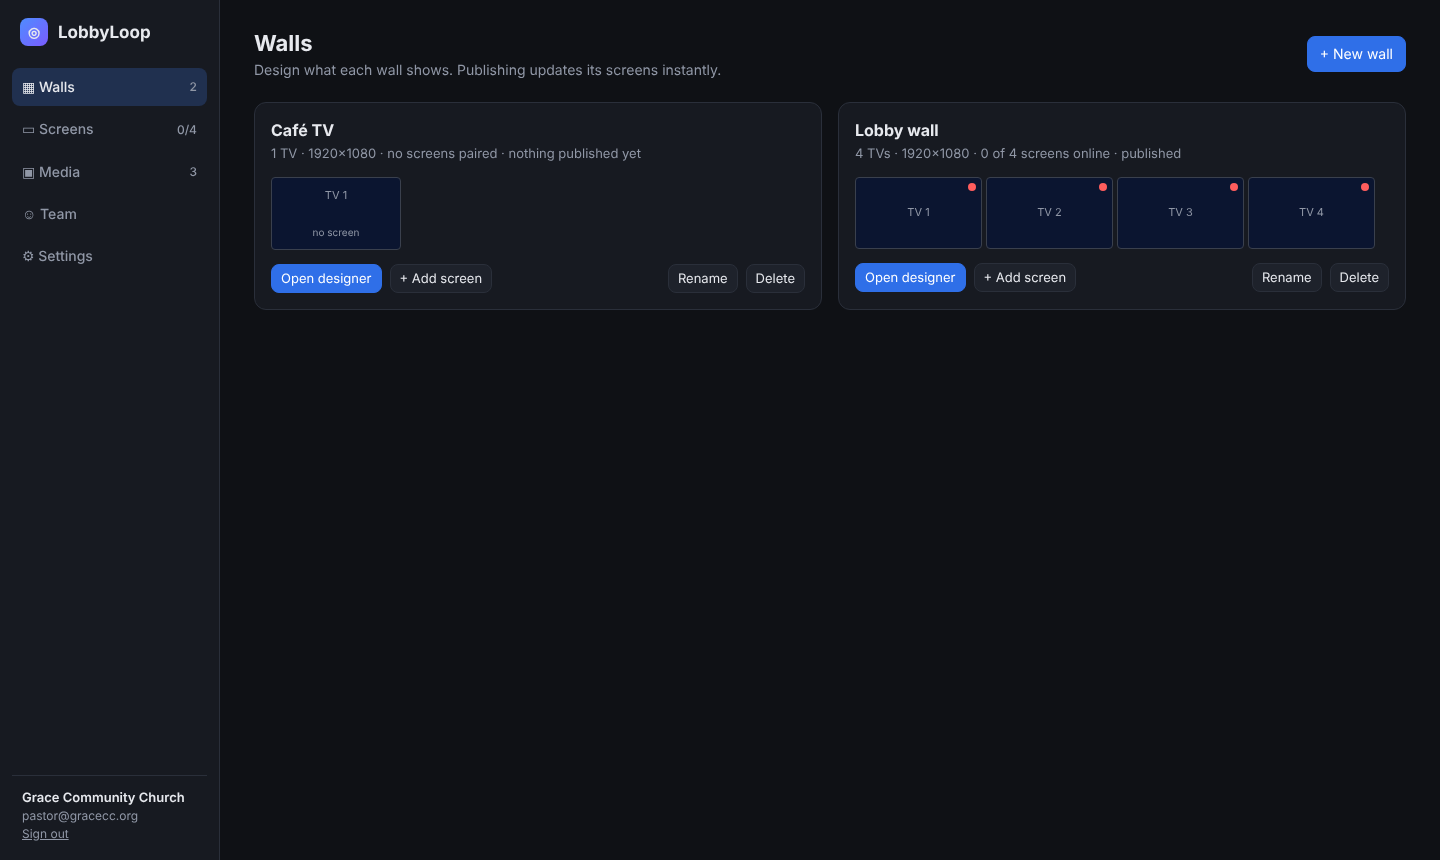
Task: Click the Café TV wall title
Action: point(302,130)
